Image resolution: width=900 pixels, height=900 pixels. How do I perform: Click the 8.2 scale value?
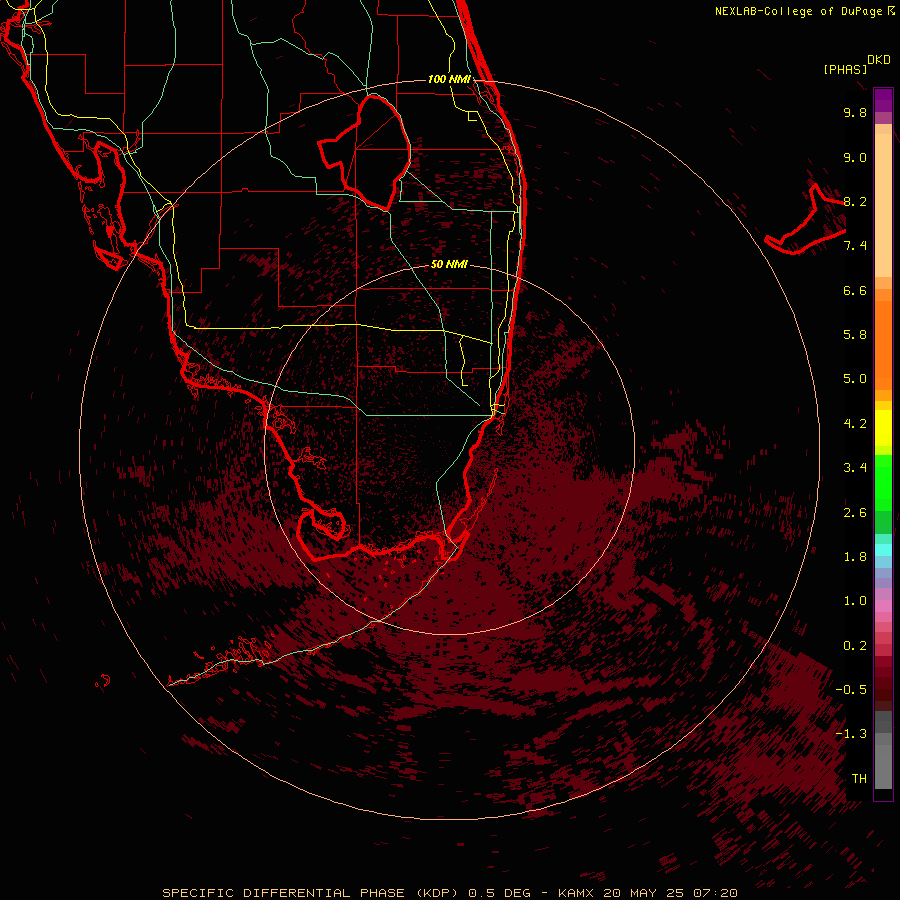point(855,201)
